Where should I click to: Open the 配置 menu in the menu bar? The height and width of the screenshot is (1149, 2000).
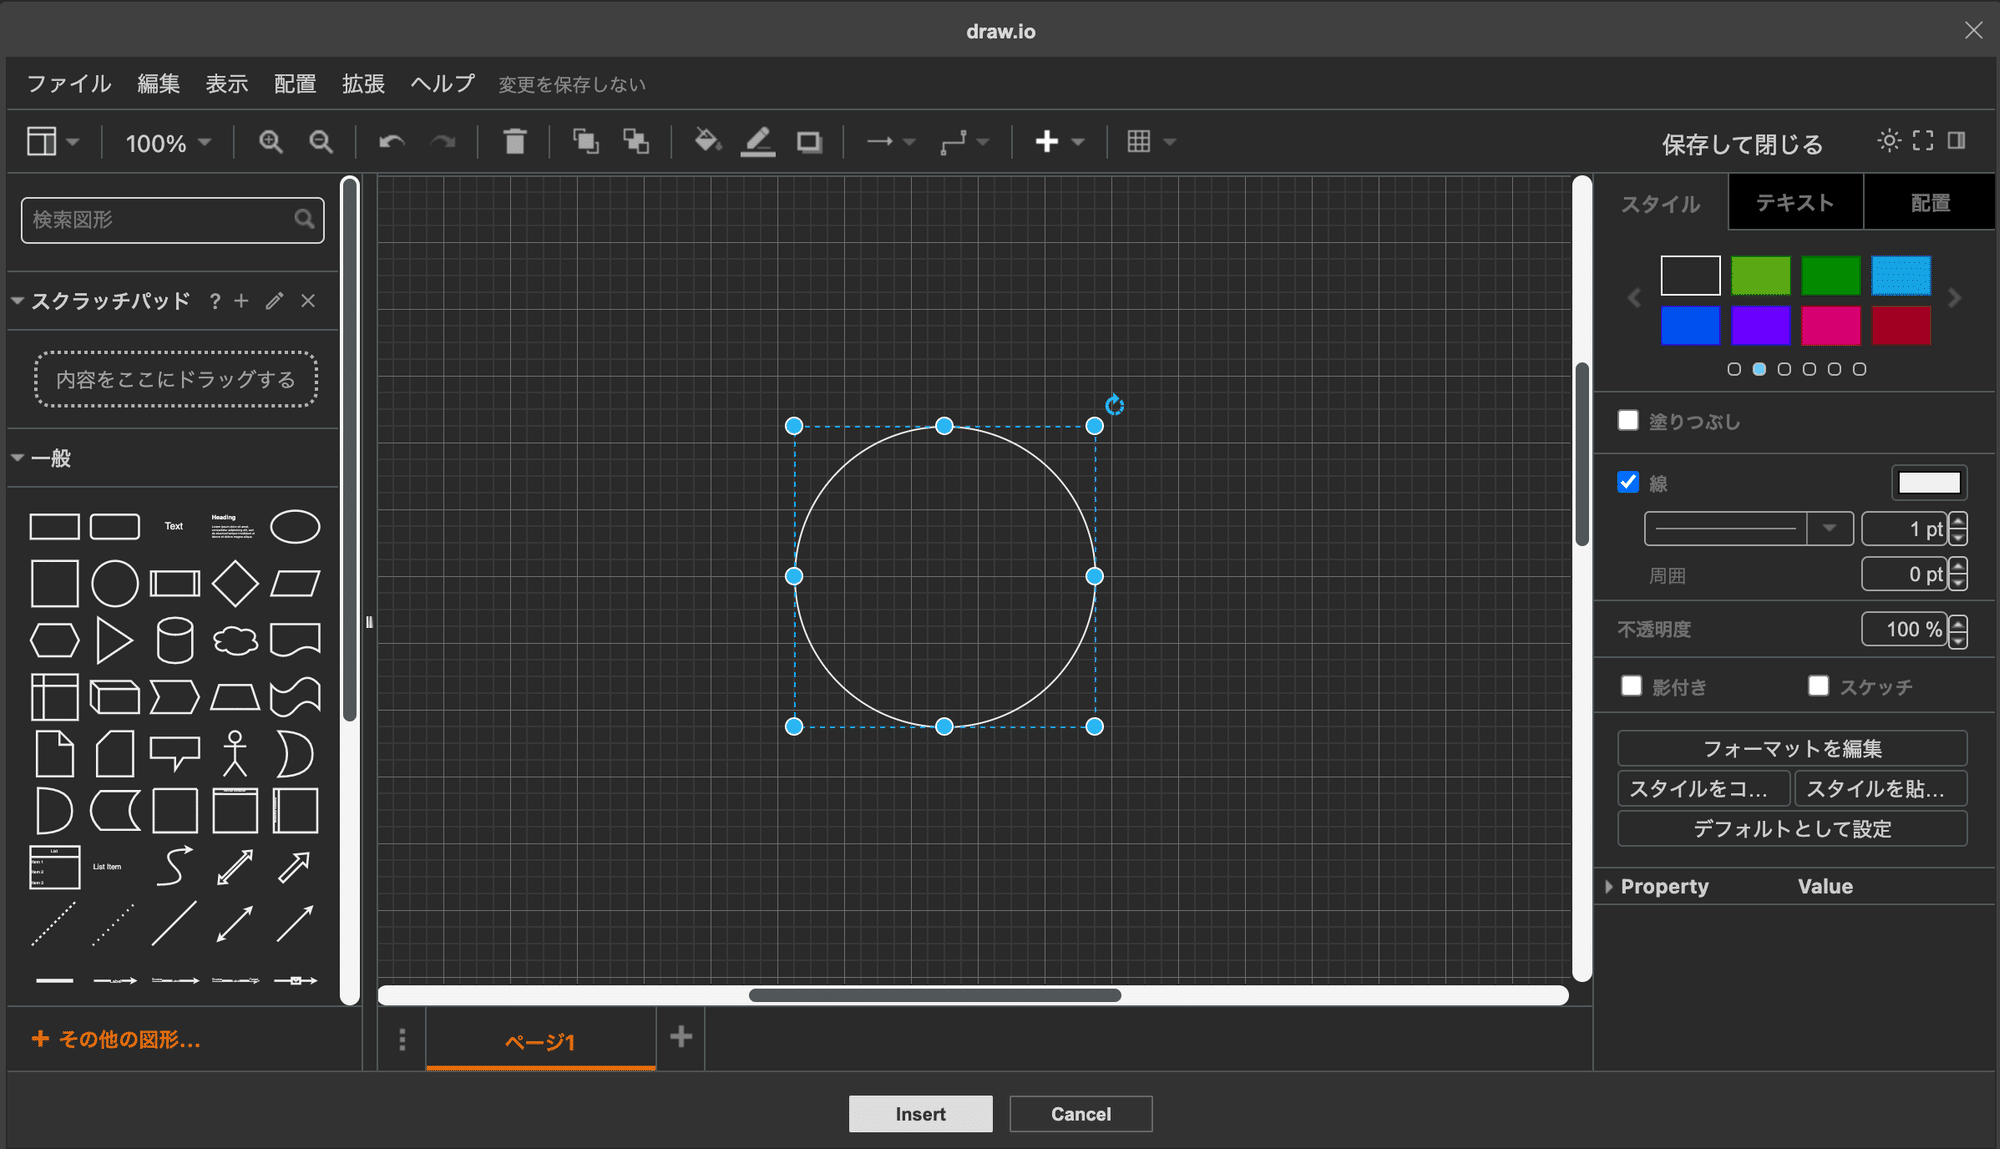tap(295, 84)
